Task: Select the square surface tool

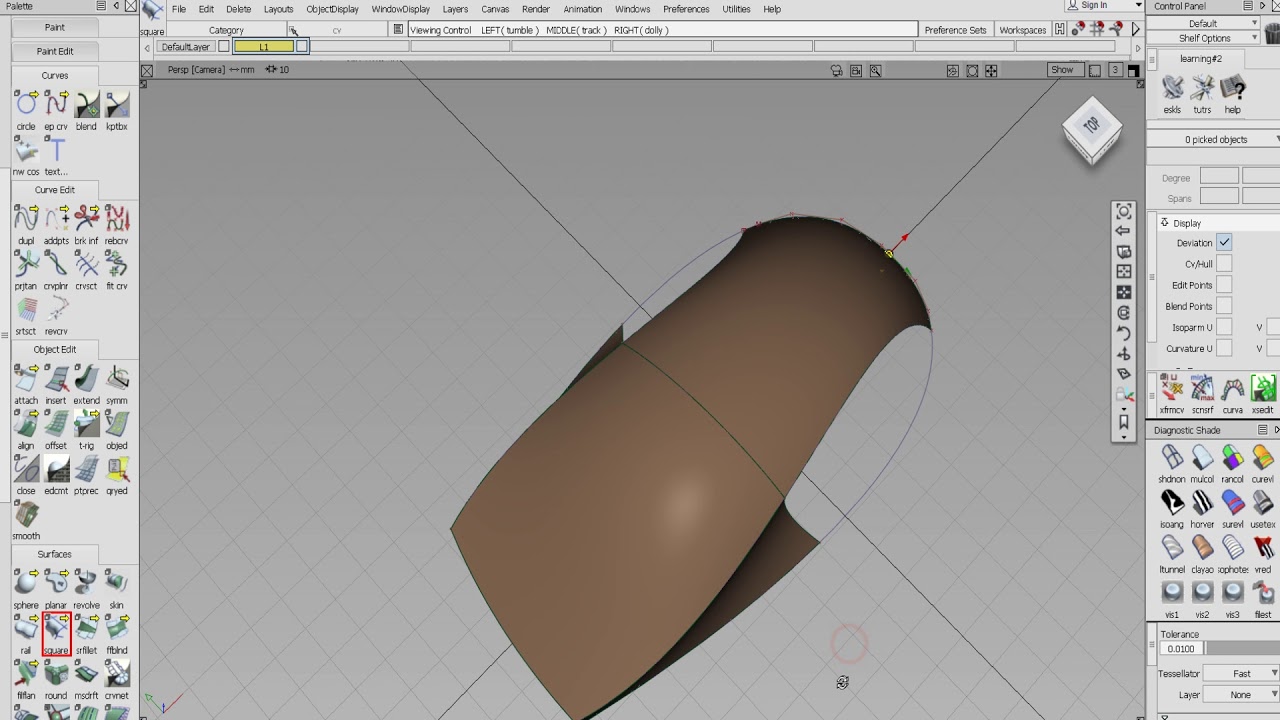Action: click(x=56, y=634)
